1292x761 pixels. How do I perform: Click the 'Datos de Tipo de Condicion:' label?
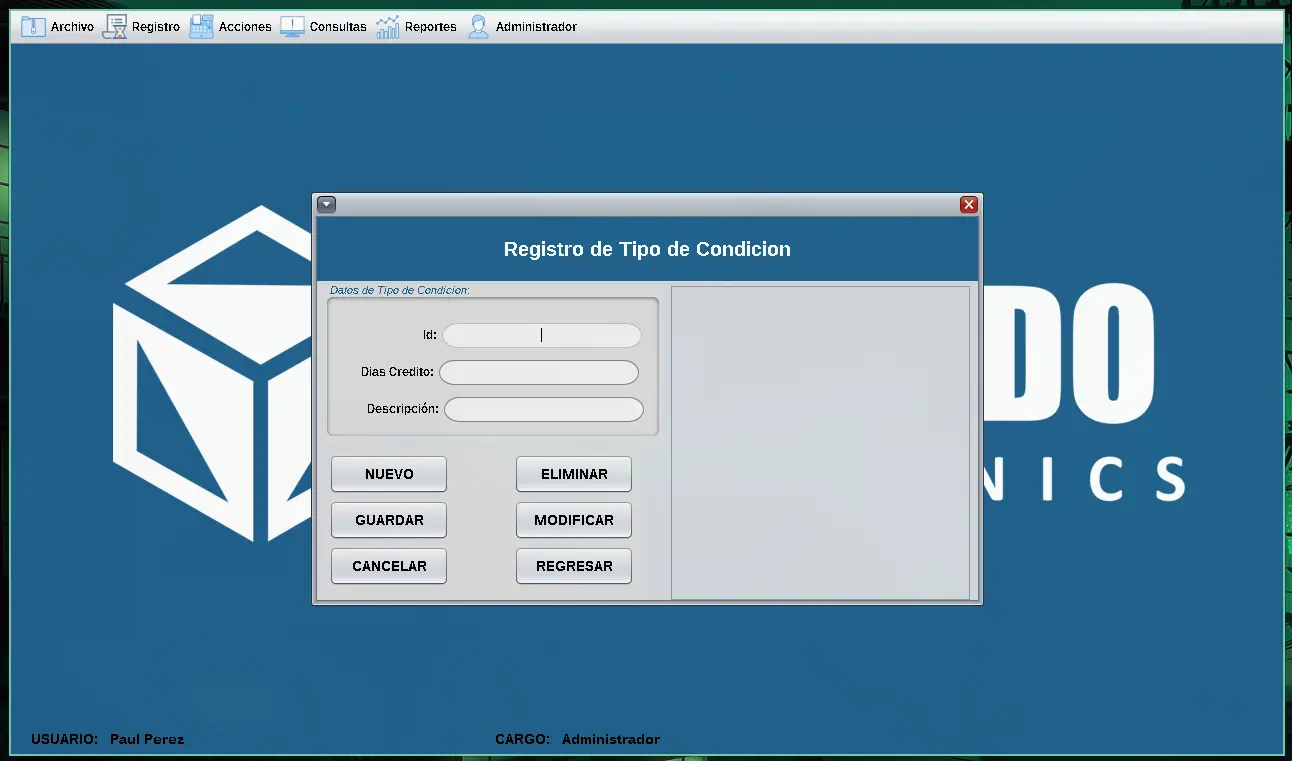pos(400,290)
